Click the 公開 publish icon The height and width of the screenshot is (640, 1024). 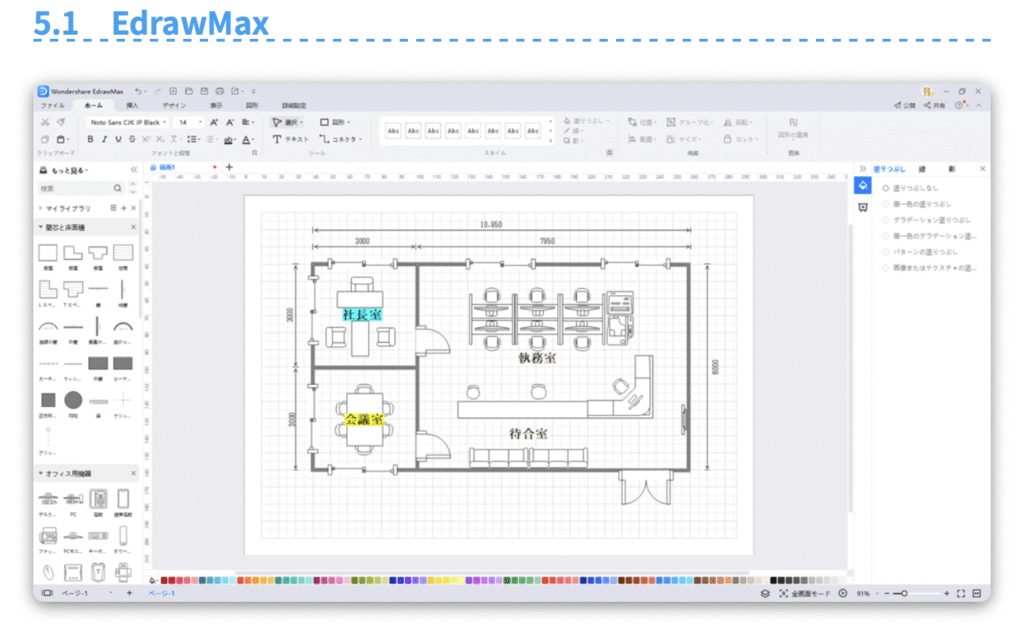point(904,105)
